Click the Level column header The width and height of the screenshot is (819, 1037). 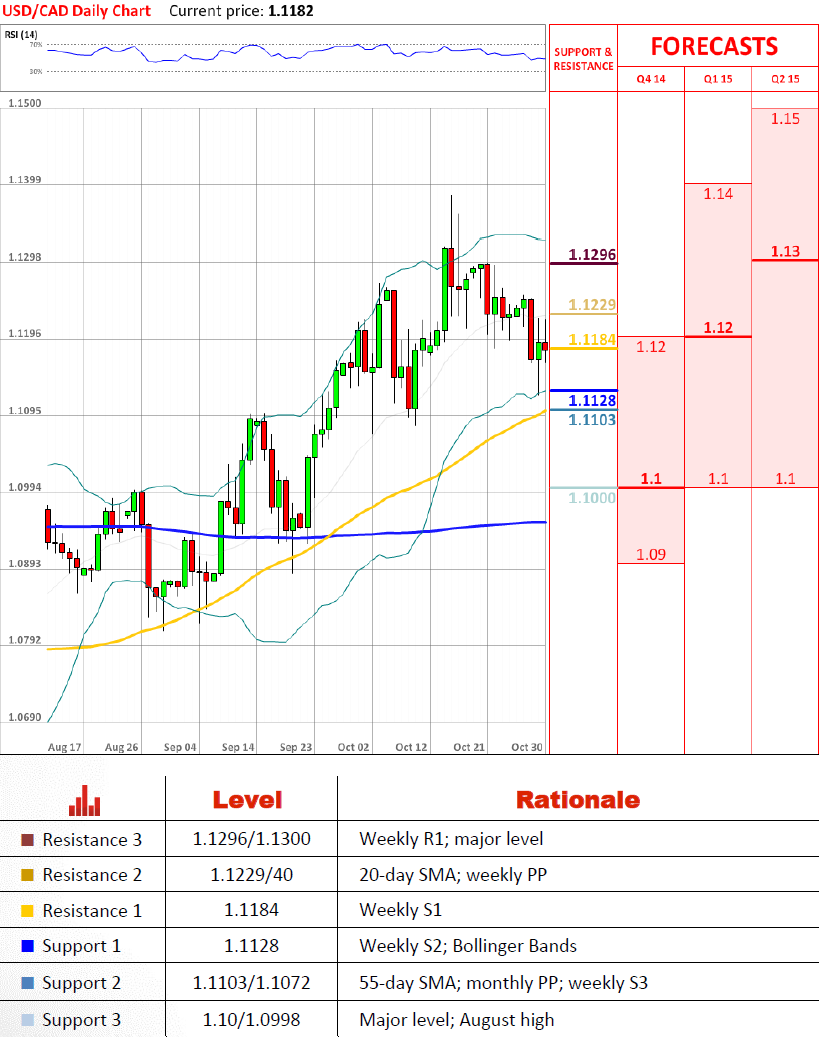[247, 799]
